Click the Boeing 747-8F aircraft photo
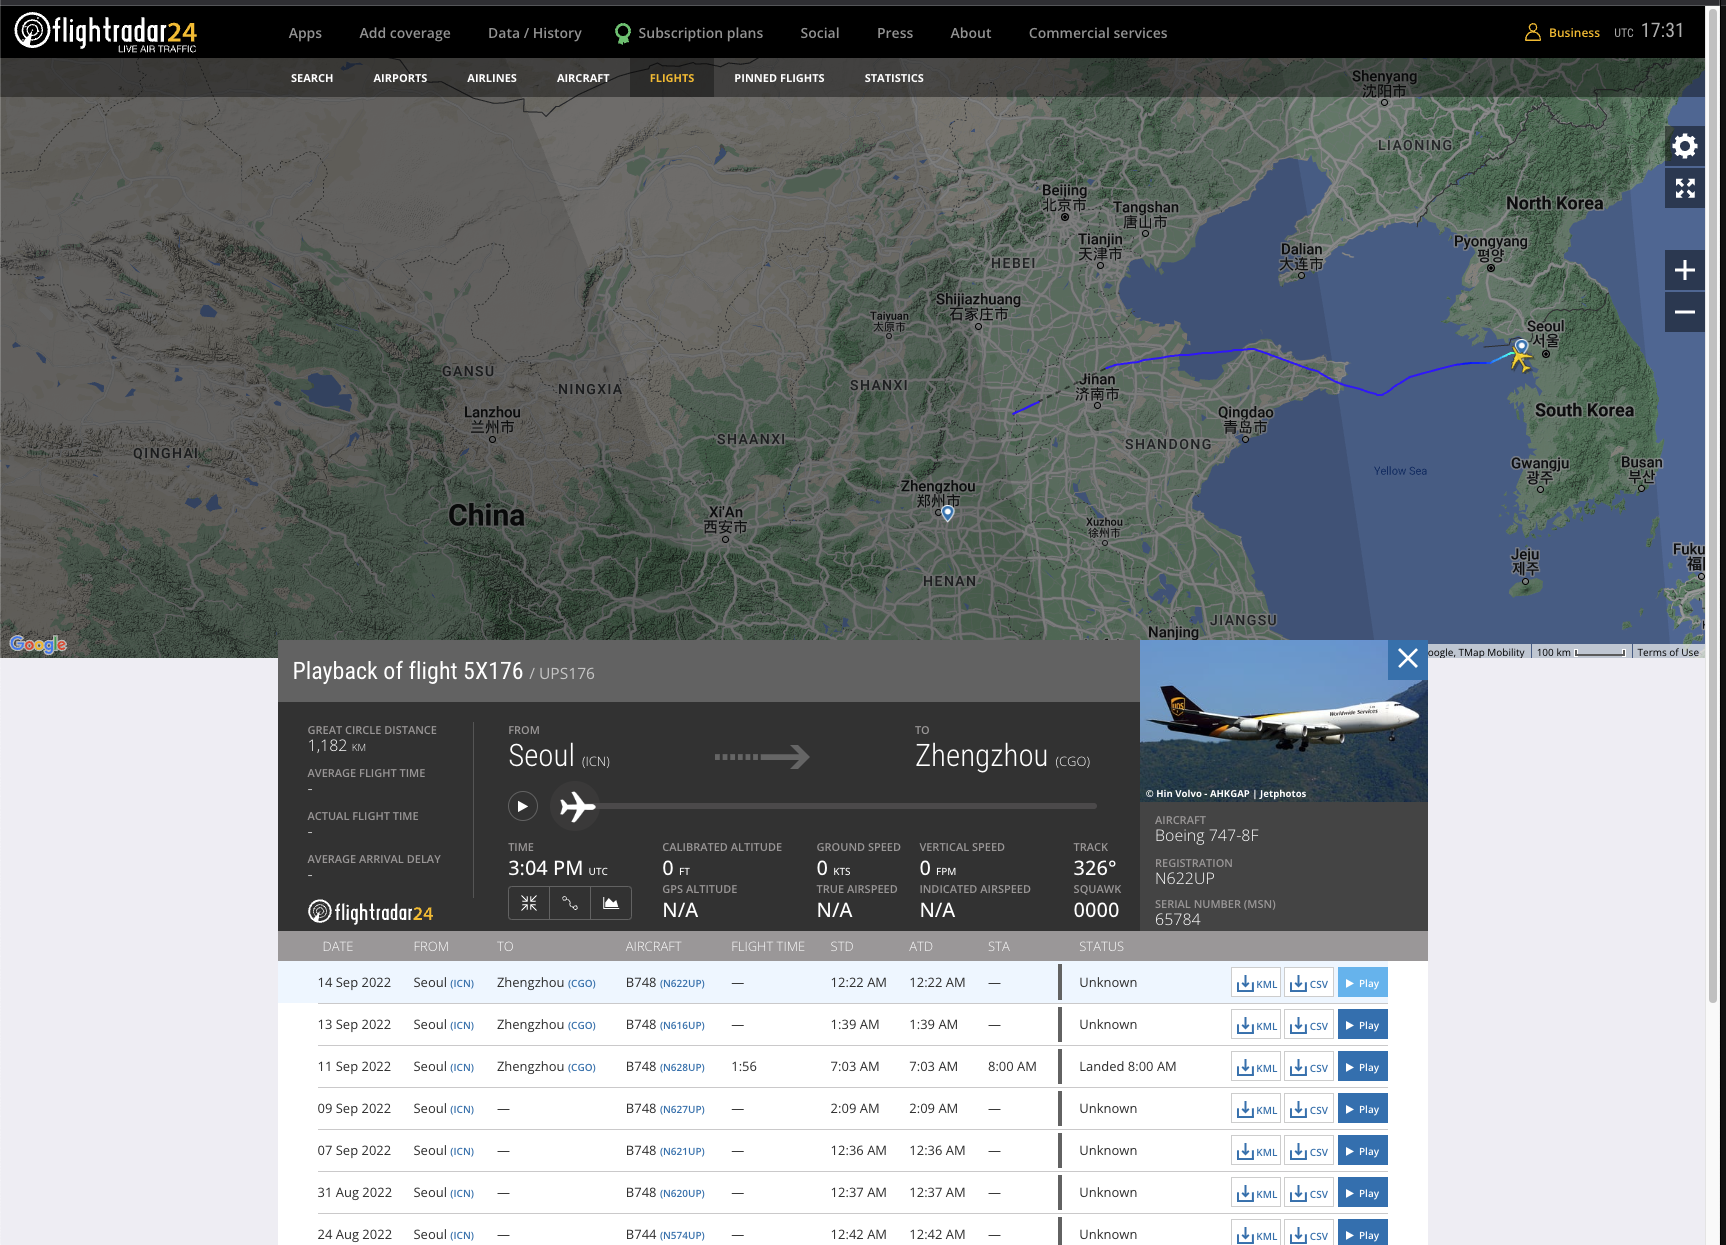Screen dimensions: 1726x1245 coord(1284,721)
